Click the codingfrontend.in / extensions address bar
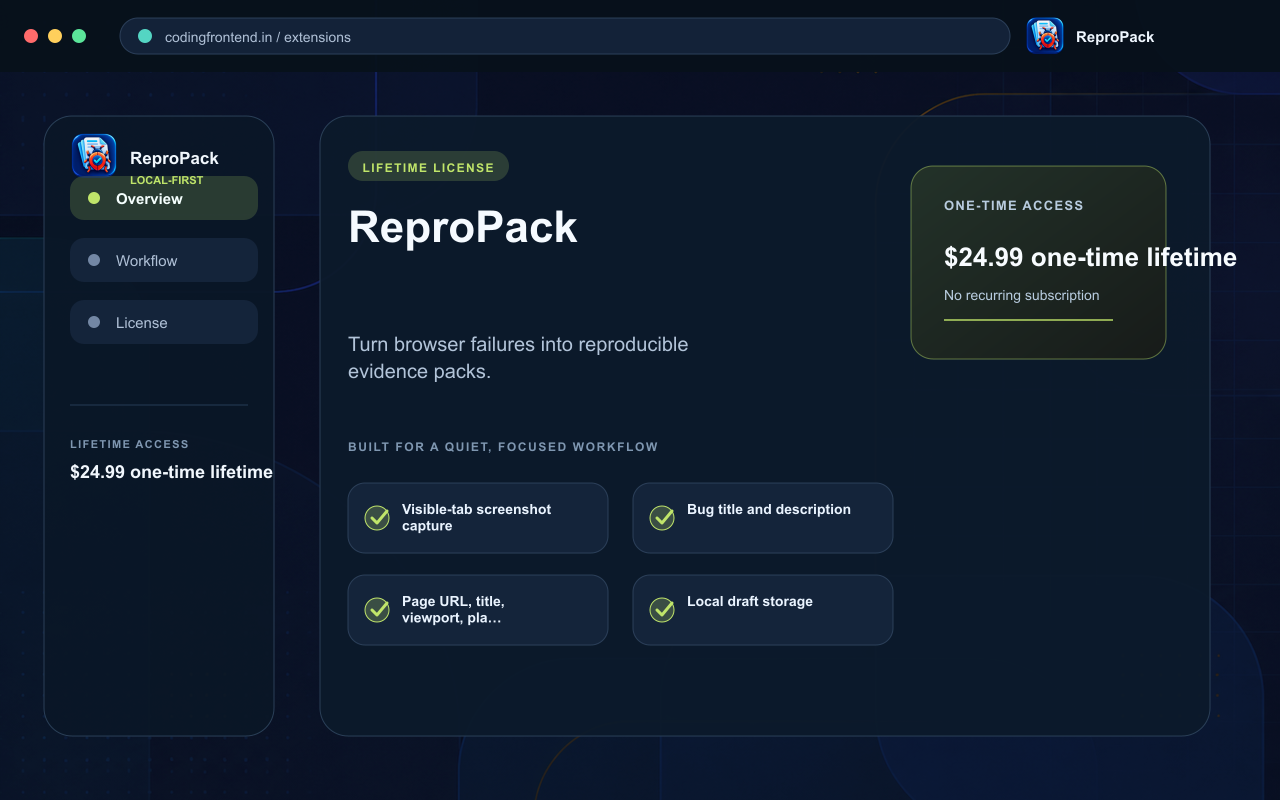This screenshot has width=1280, height=800. [565, 36]
